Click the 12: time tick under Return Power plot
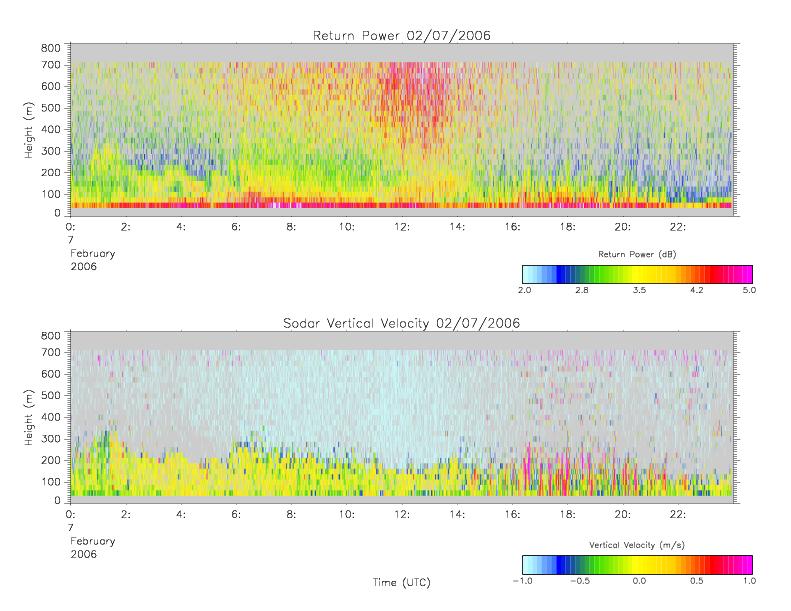 coord(402,227)
